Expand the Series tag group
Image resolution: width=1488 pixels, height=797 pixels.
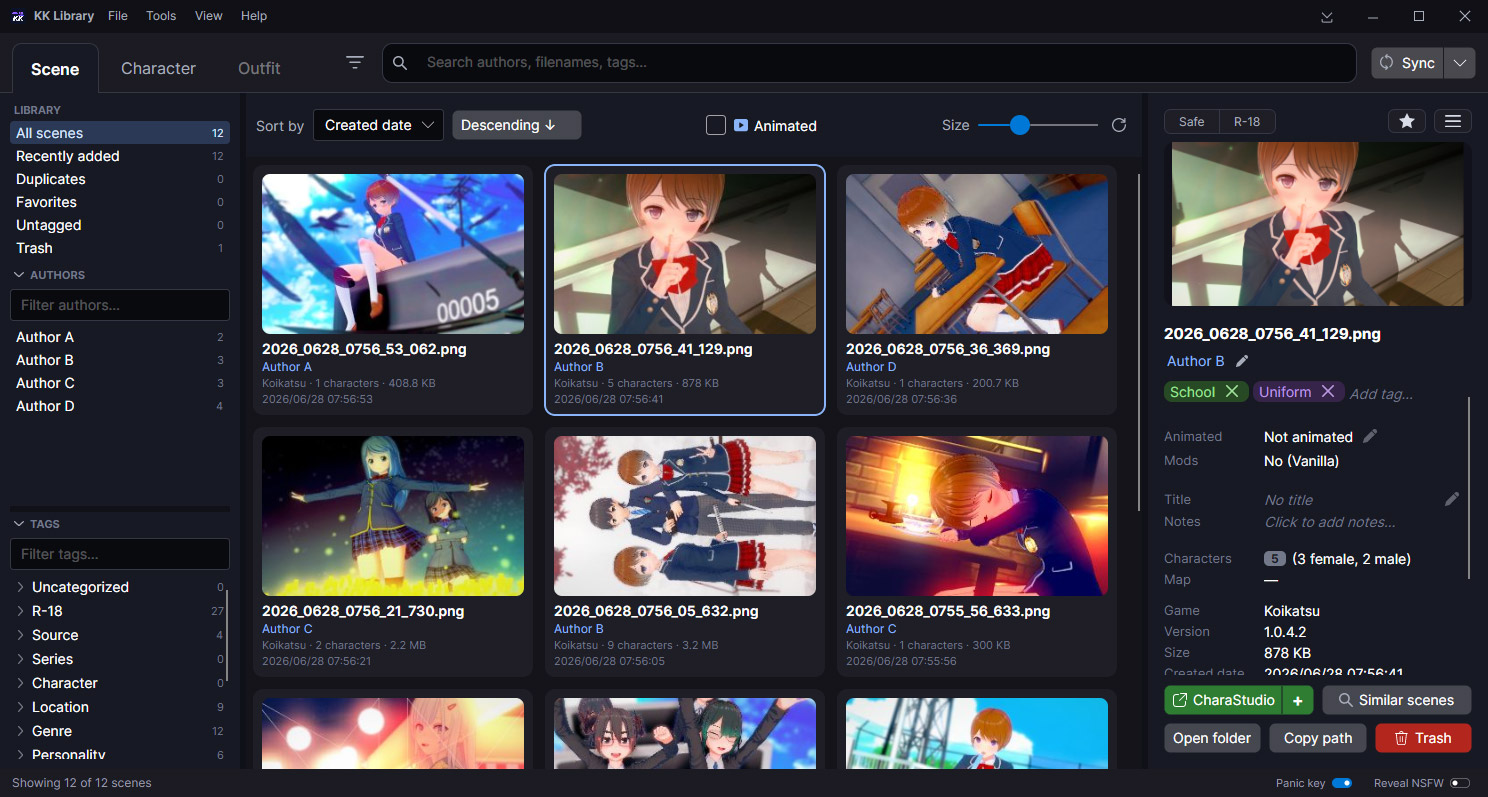click(x=21, y=659)
